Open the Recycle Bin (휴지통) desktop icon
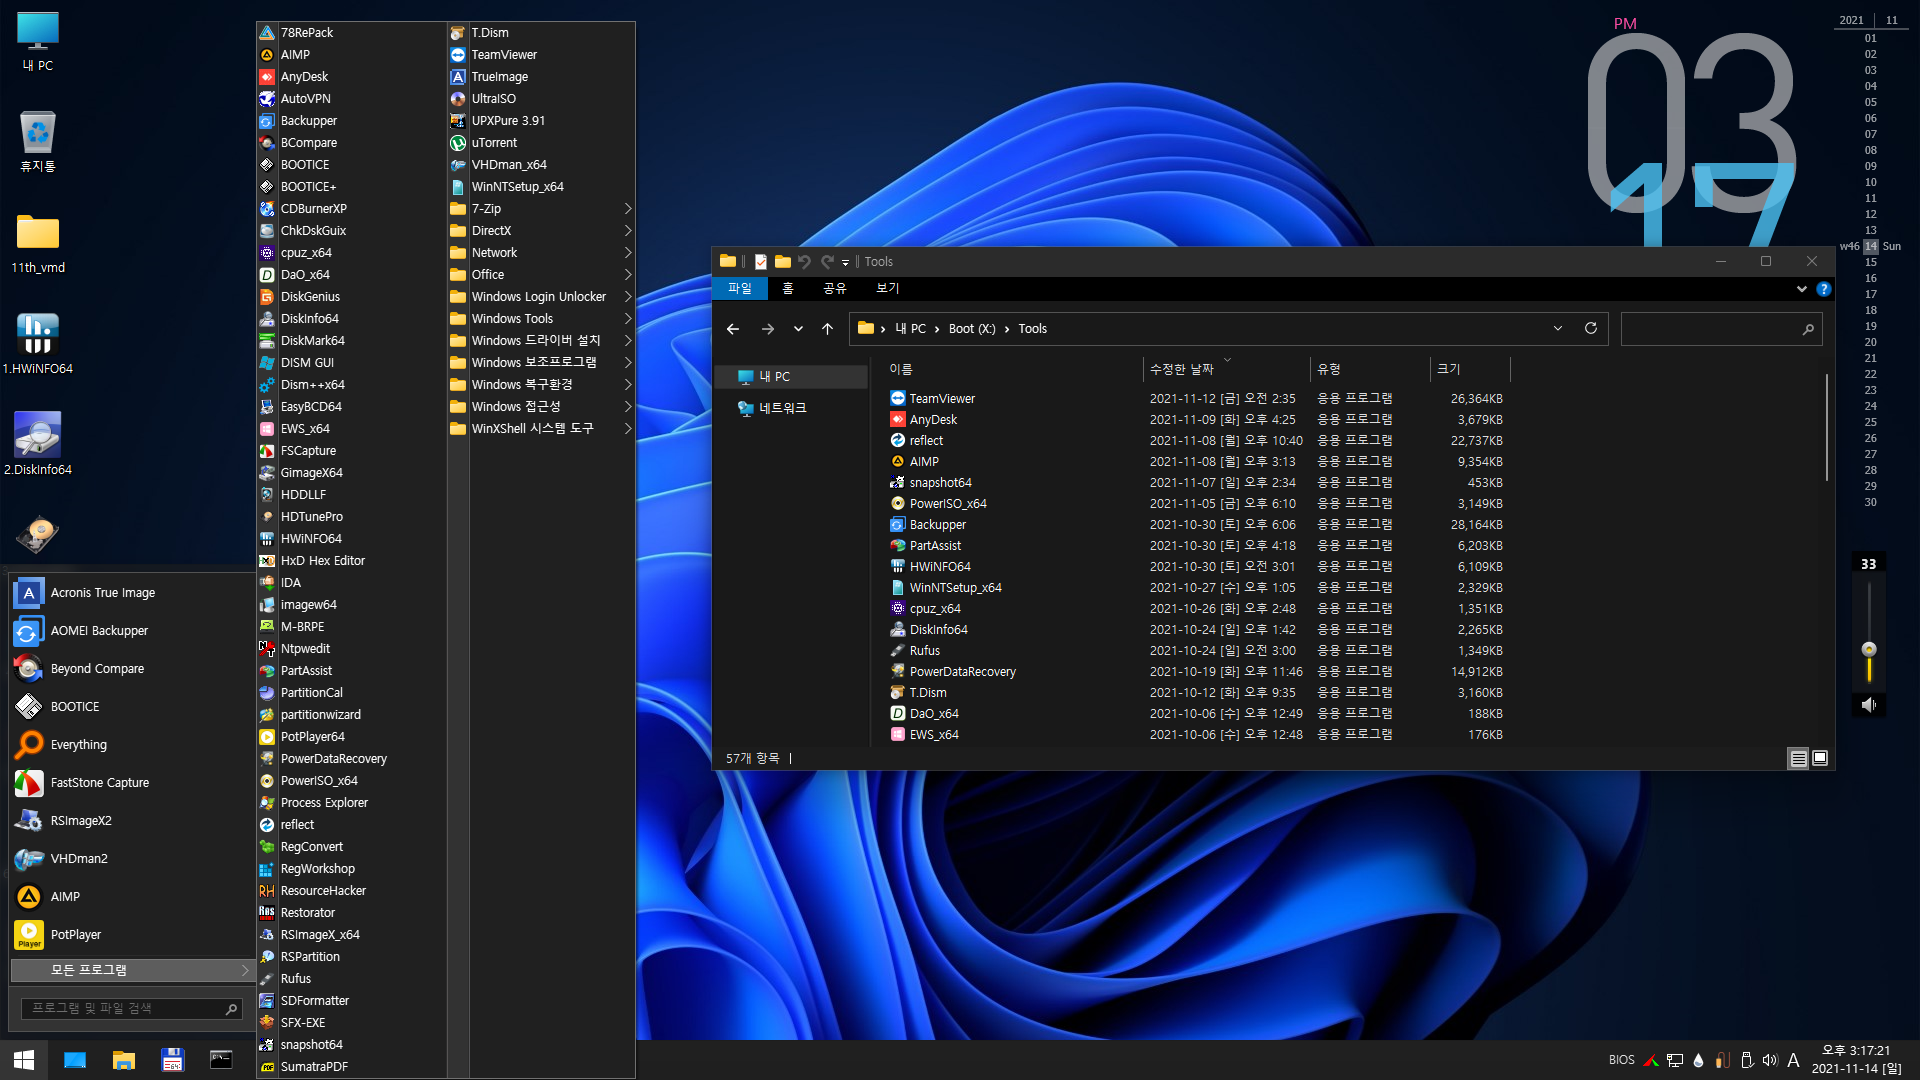Screen dimensions: 1920x1080 (x=38, y=141)
